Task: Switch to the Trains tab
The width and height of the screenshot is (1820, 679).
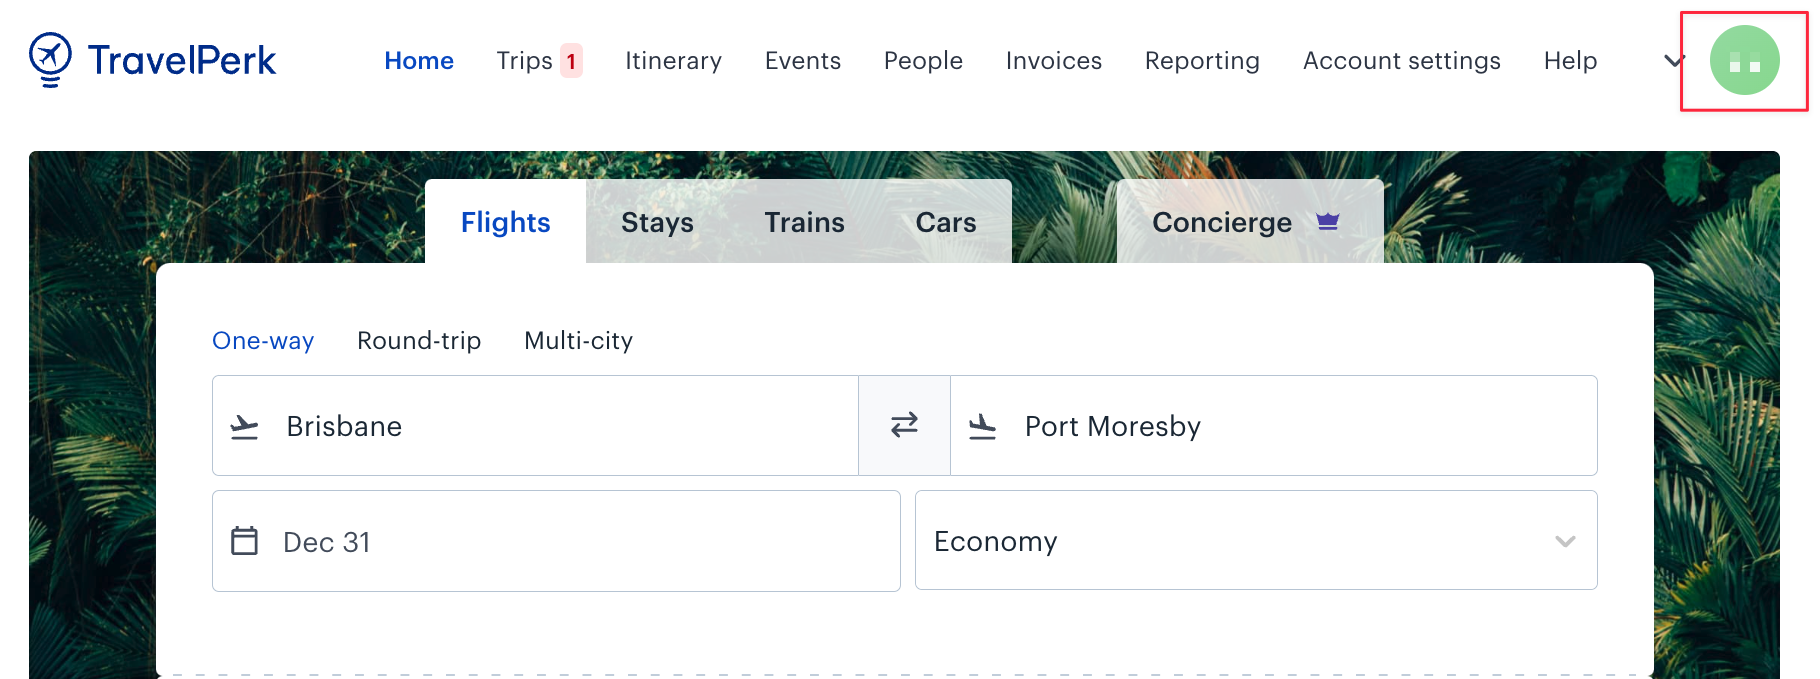Action: click(804, 222)
